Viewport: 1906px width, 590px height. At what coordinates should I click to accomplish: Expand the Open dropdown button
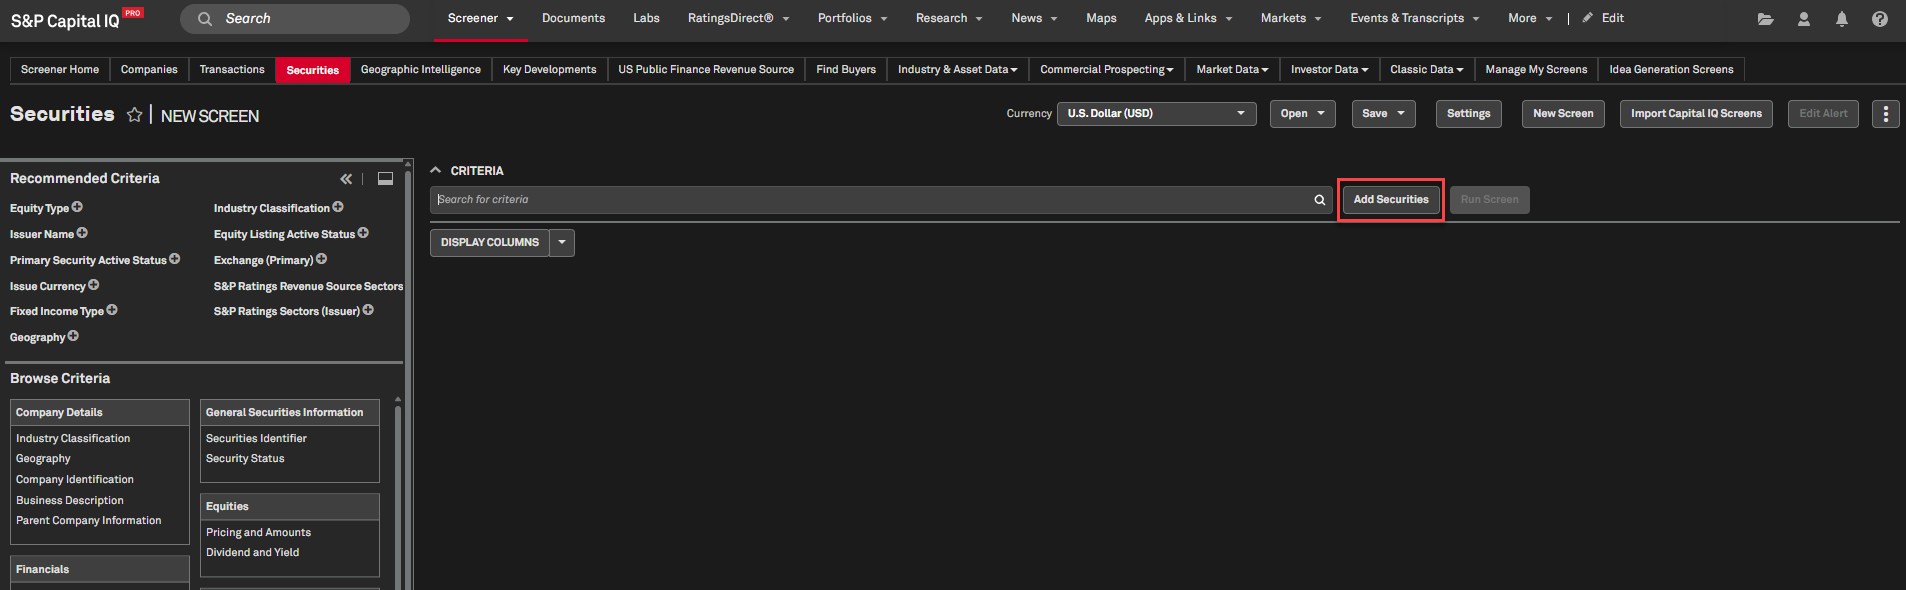1303,114
